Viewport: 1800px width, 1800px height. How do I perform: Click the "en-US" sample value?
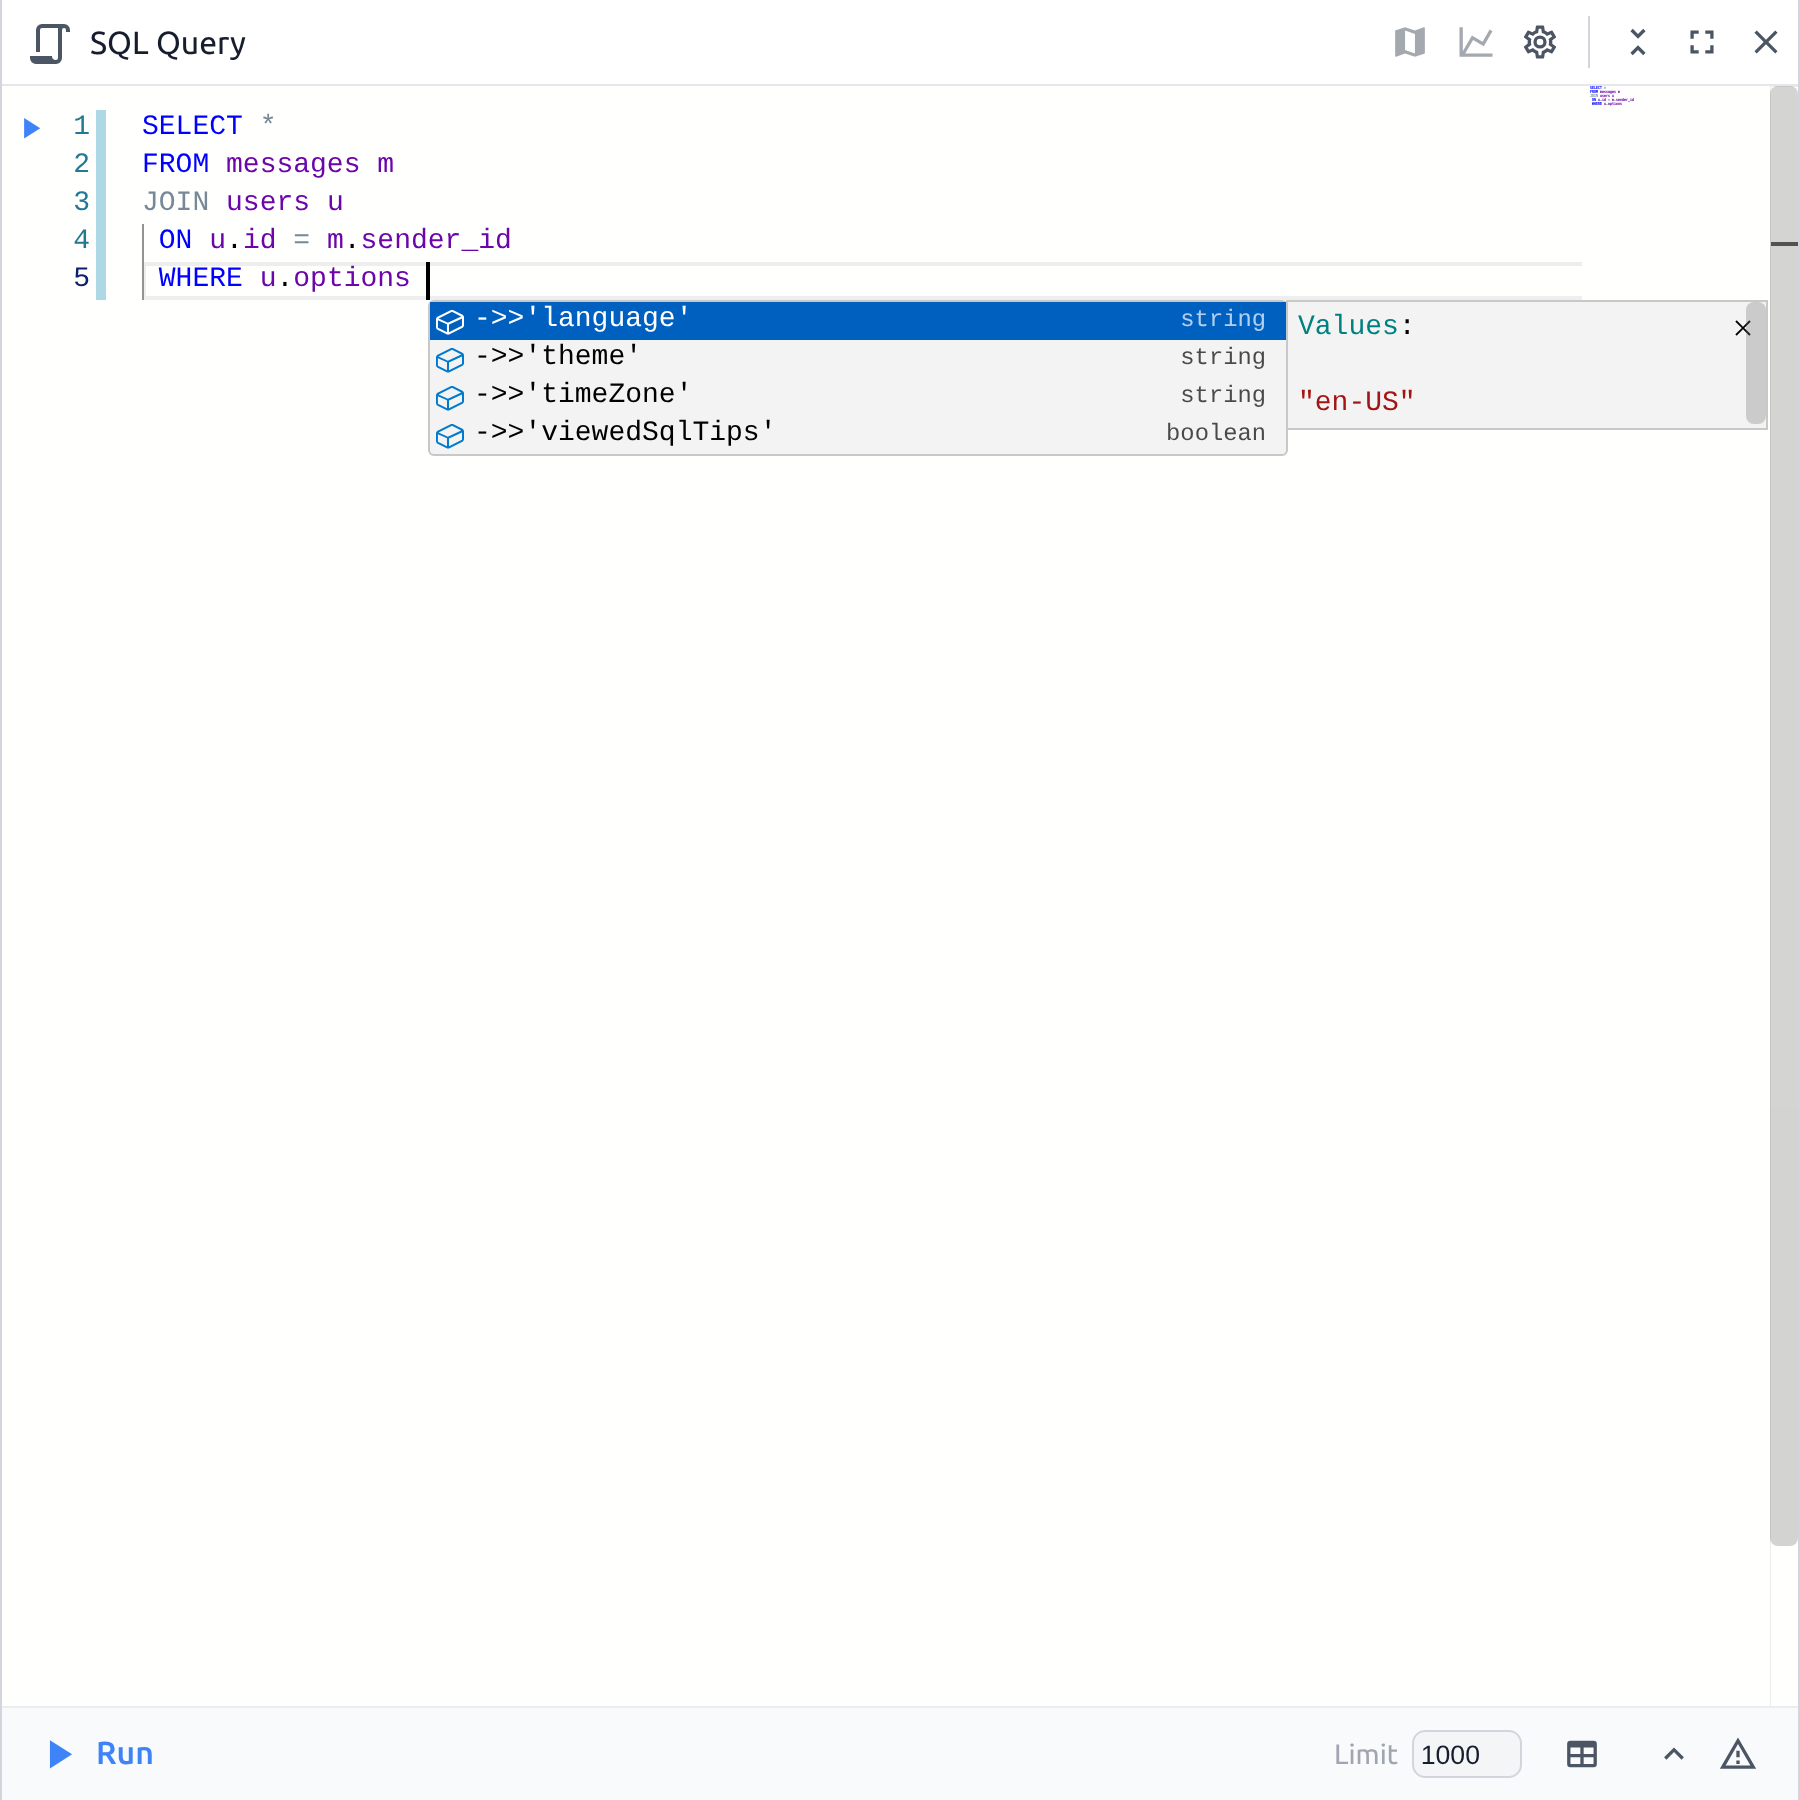point(1356,402)
